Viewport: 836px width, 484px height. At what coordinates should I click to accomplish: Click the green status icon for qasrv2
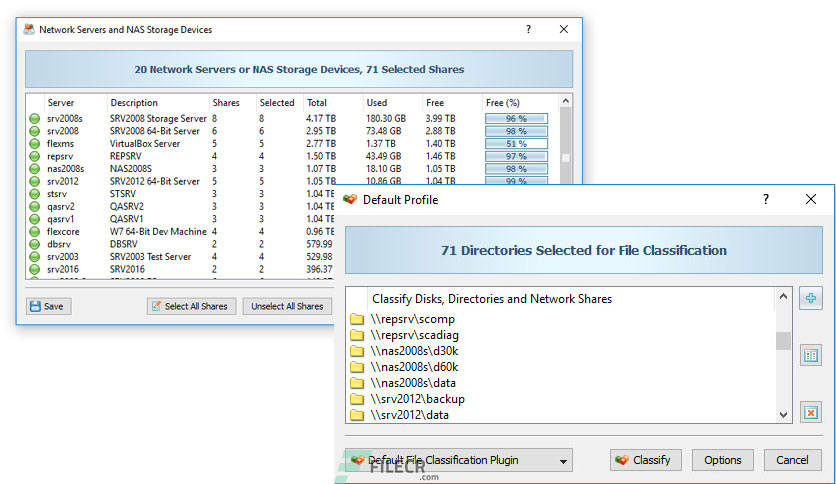click(35, 206)
